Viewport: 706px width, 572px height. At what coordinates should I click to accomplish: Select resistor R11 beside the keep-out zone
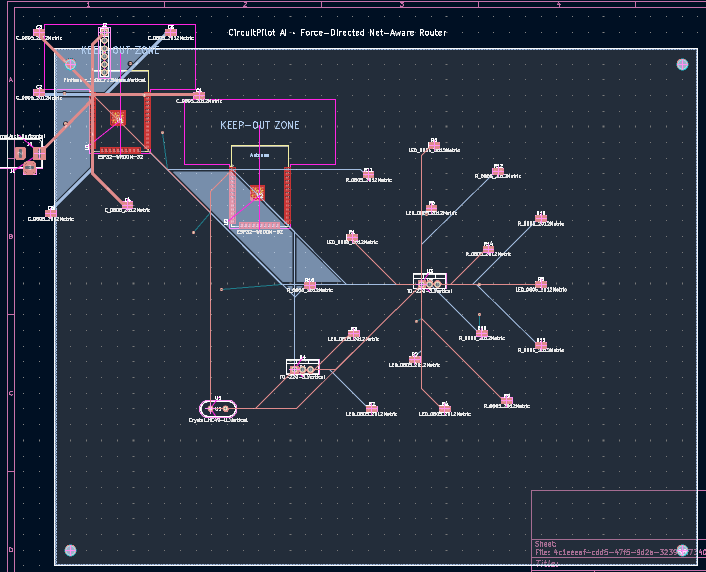(x=368, y=174)
